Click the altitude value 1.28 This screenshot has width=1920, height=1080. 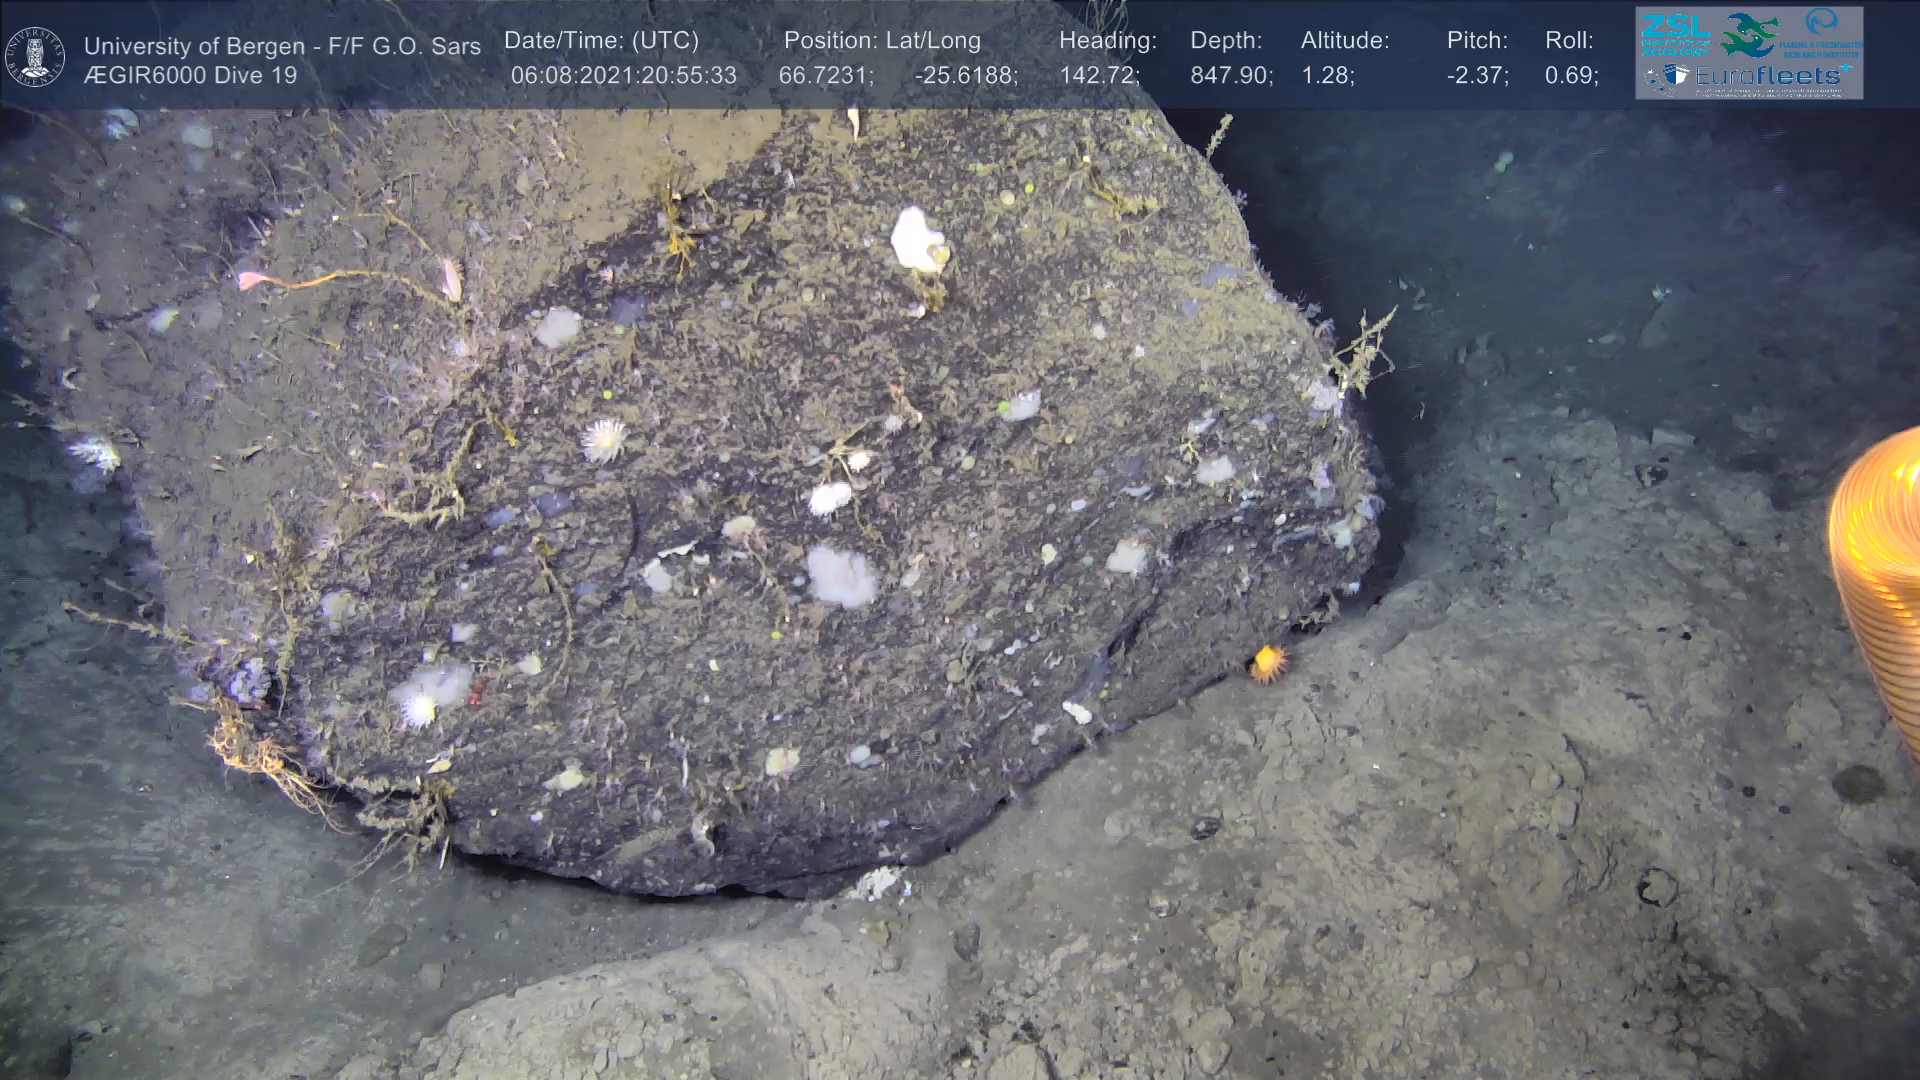1327,76
